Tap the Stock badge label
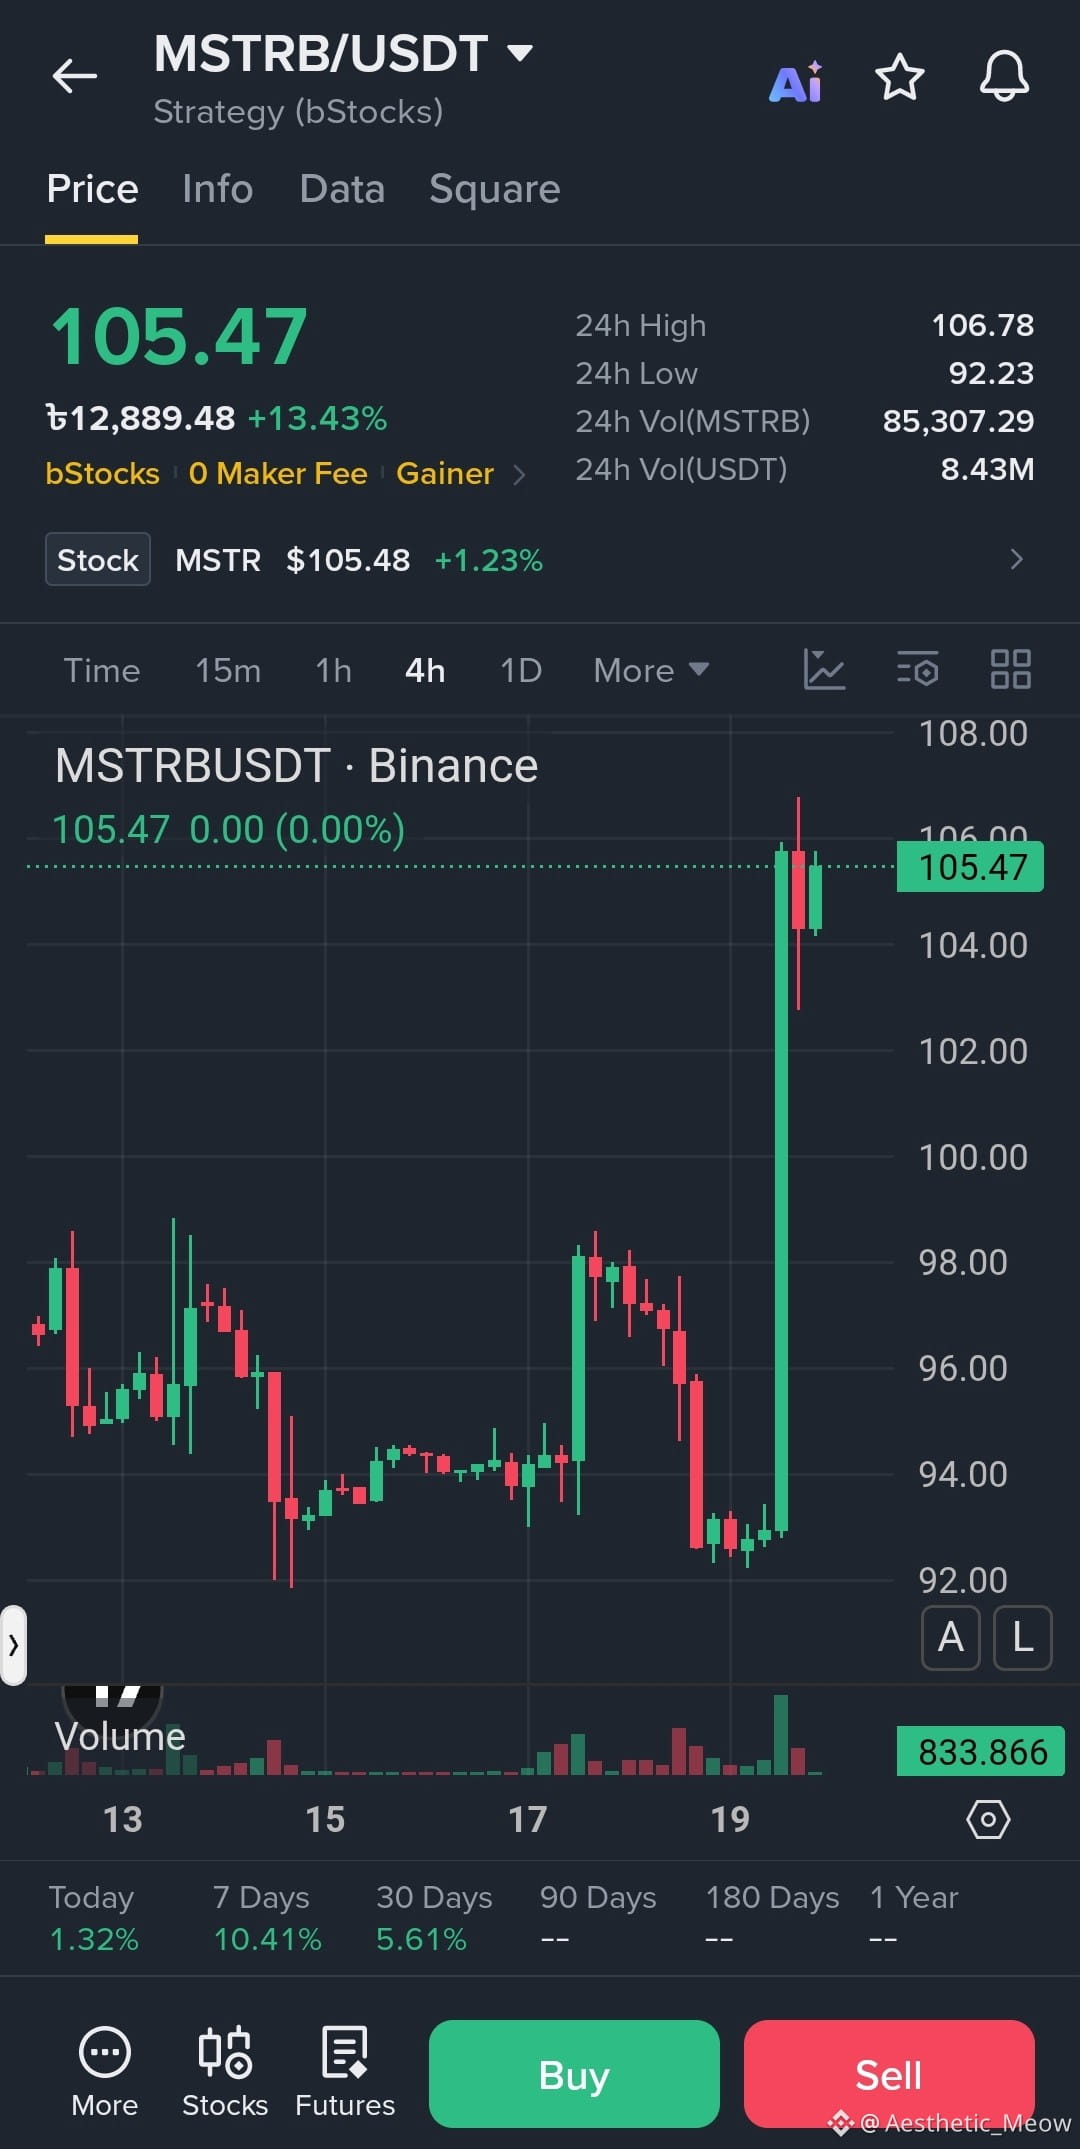The height and width of the screenshot is (2149, 1080). 98,559
